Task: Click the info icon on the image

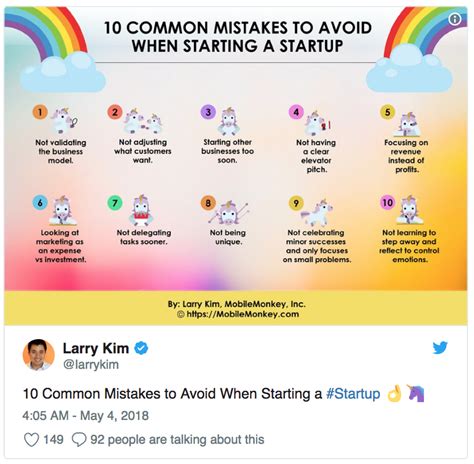Action: pyautogui.click(x=455, y=19)
